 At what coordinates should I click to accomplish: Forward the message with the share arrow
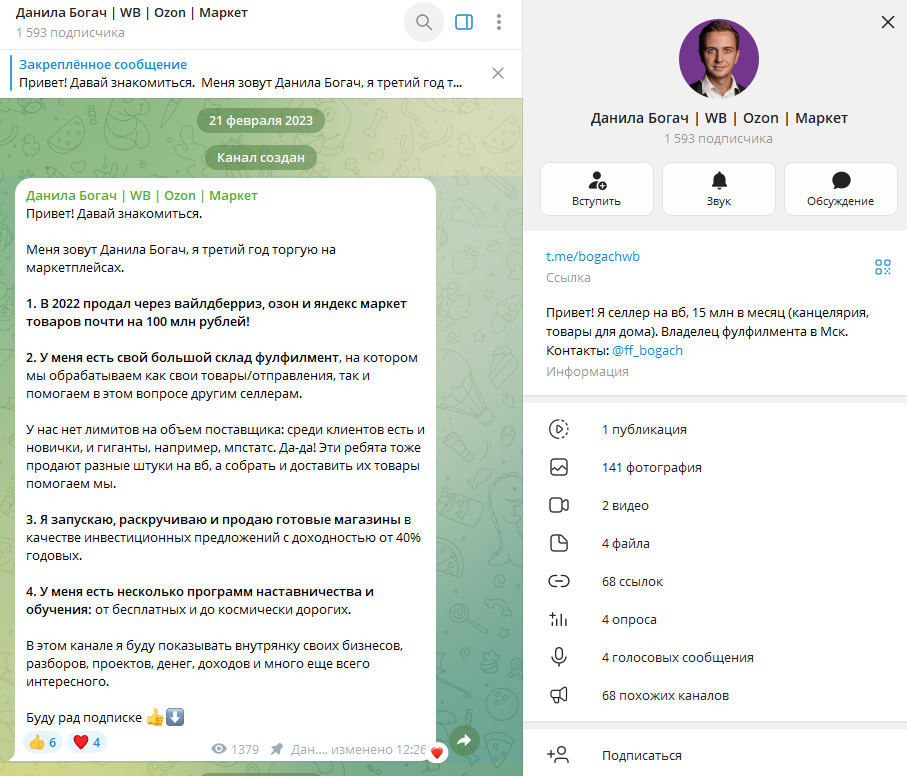pos(464,741)
